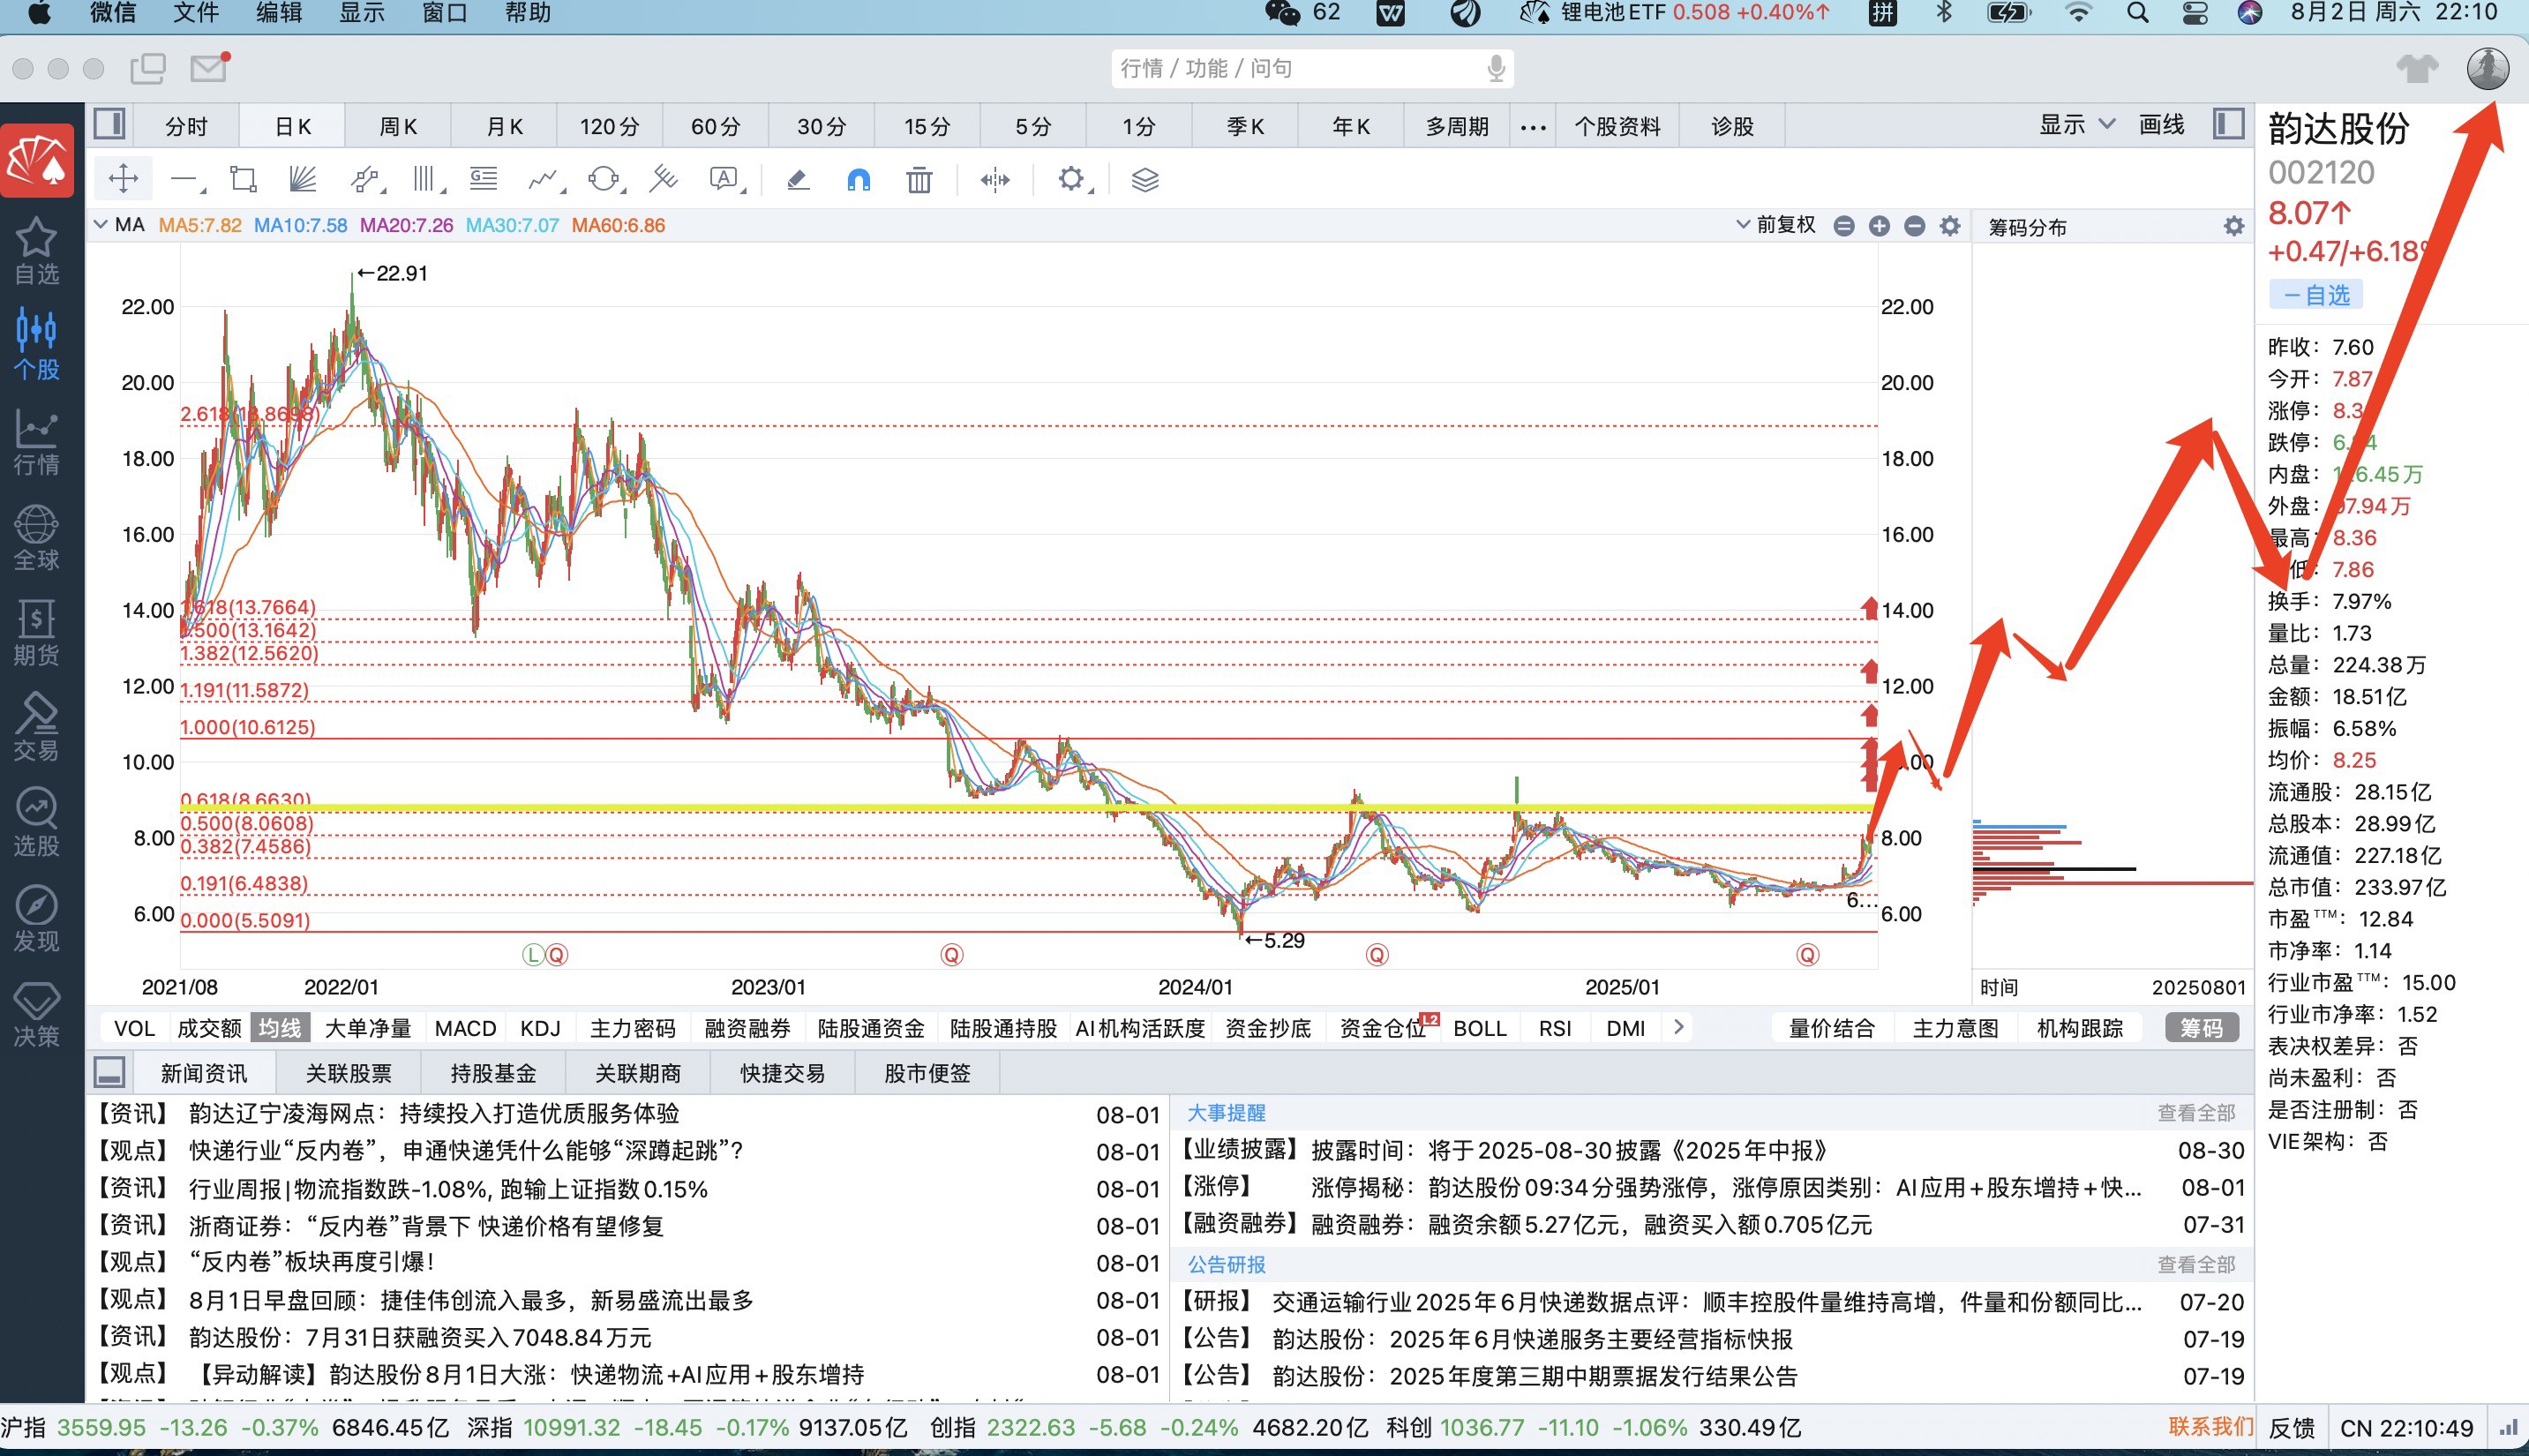Screen dimensions: 2529x1456
Task: Click 主力意图 analysis button
Action: [x=1955, y=1028]
